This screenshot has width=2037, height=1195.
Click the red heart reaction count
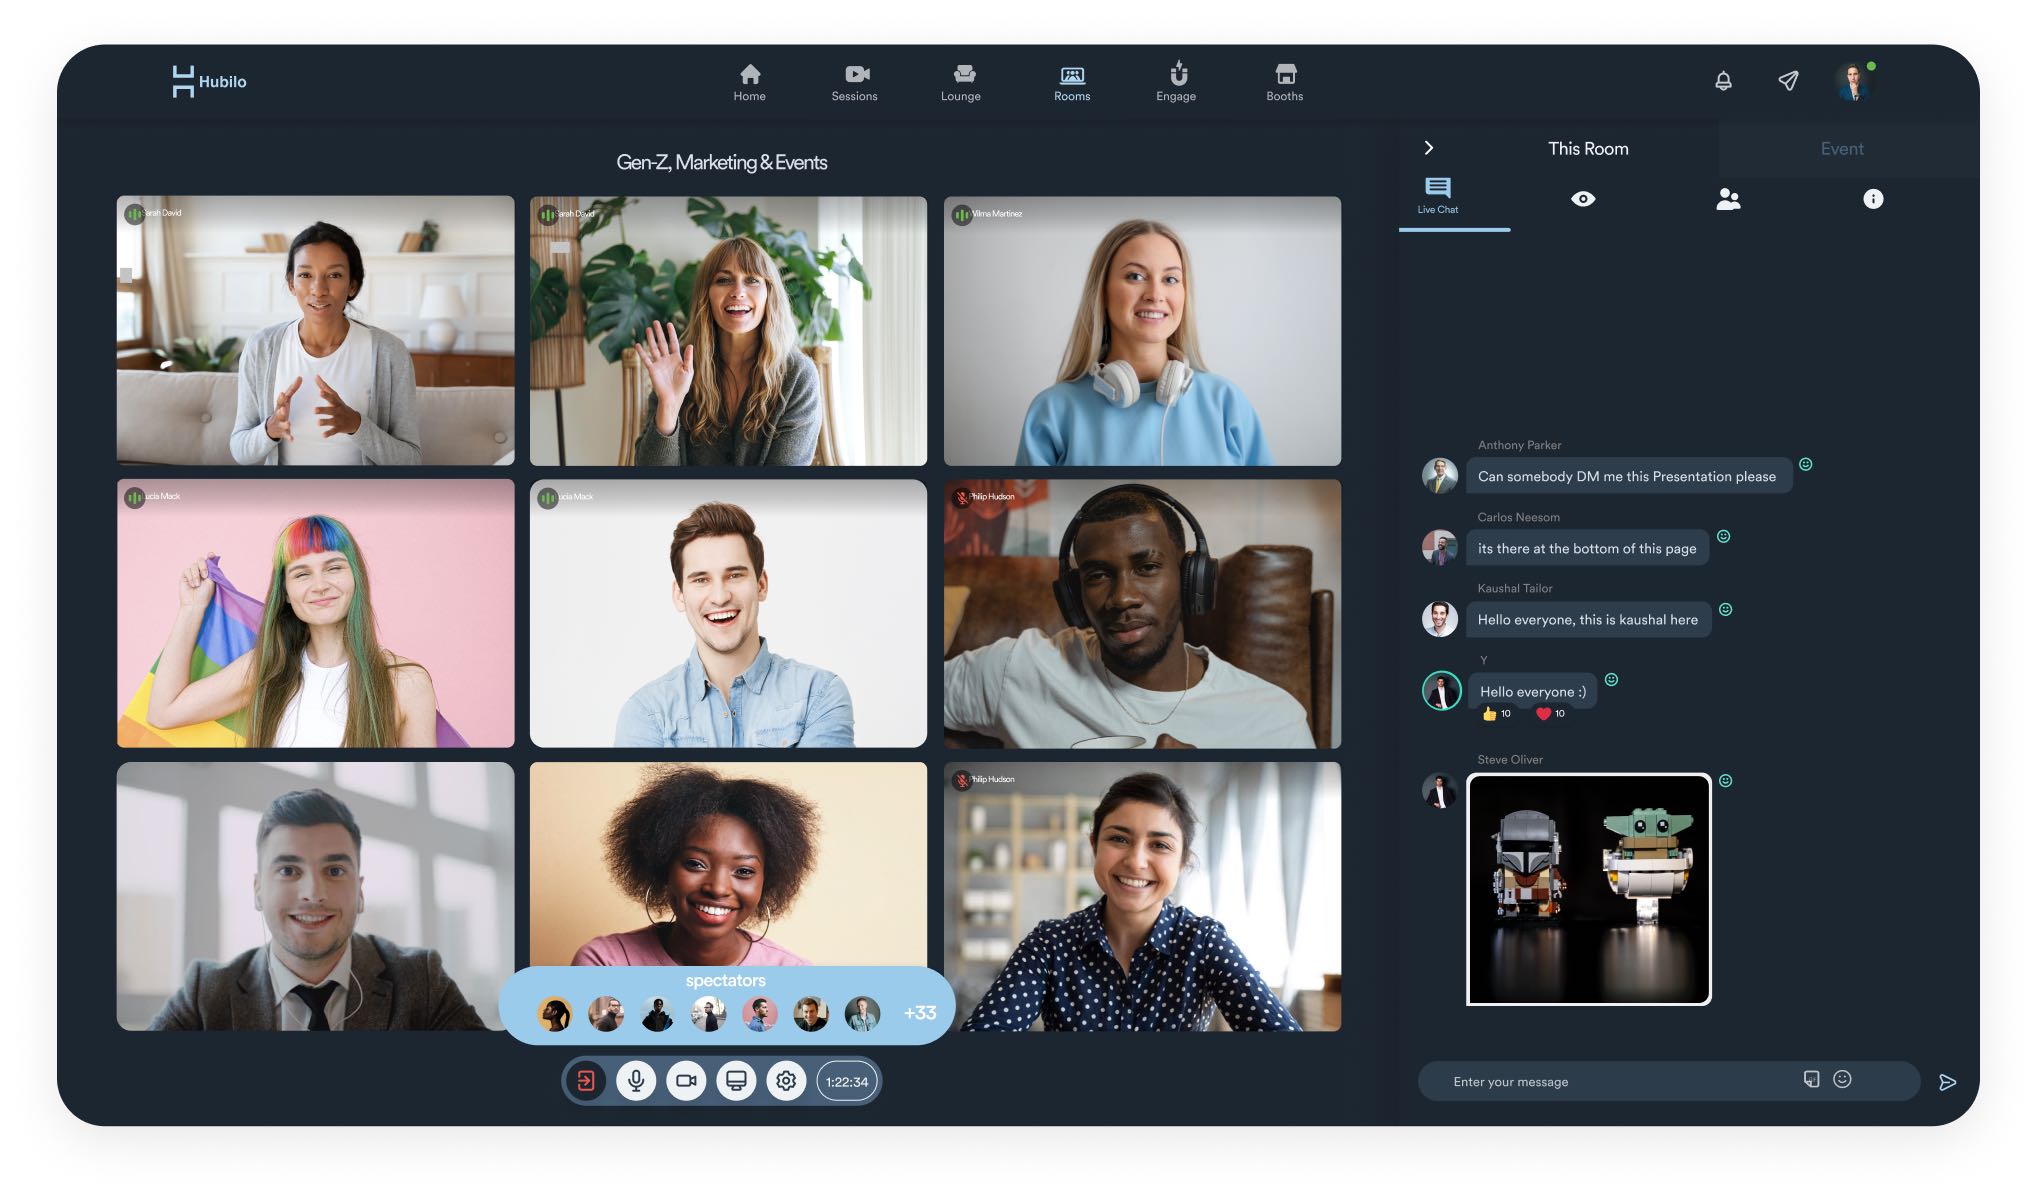(1550, 713)
